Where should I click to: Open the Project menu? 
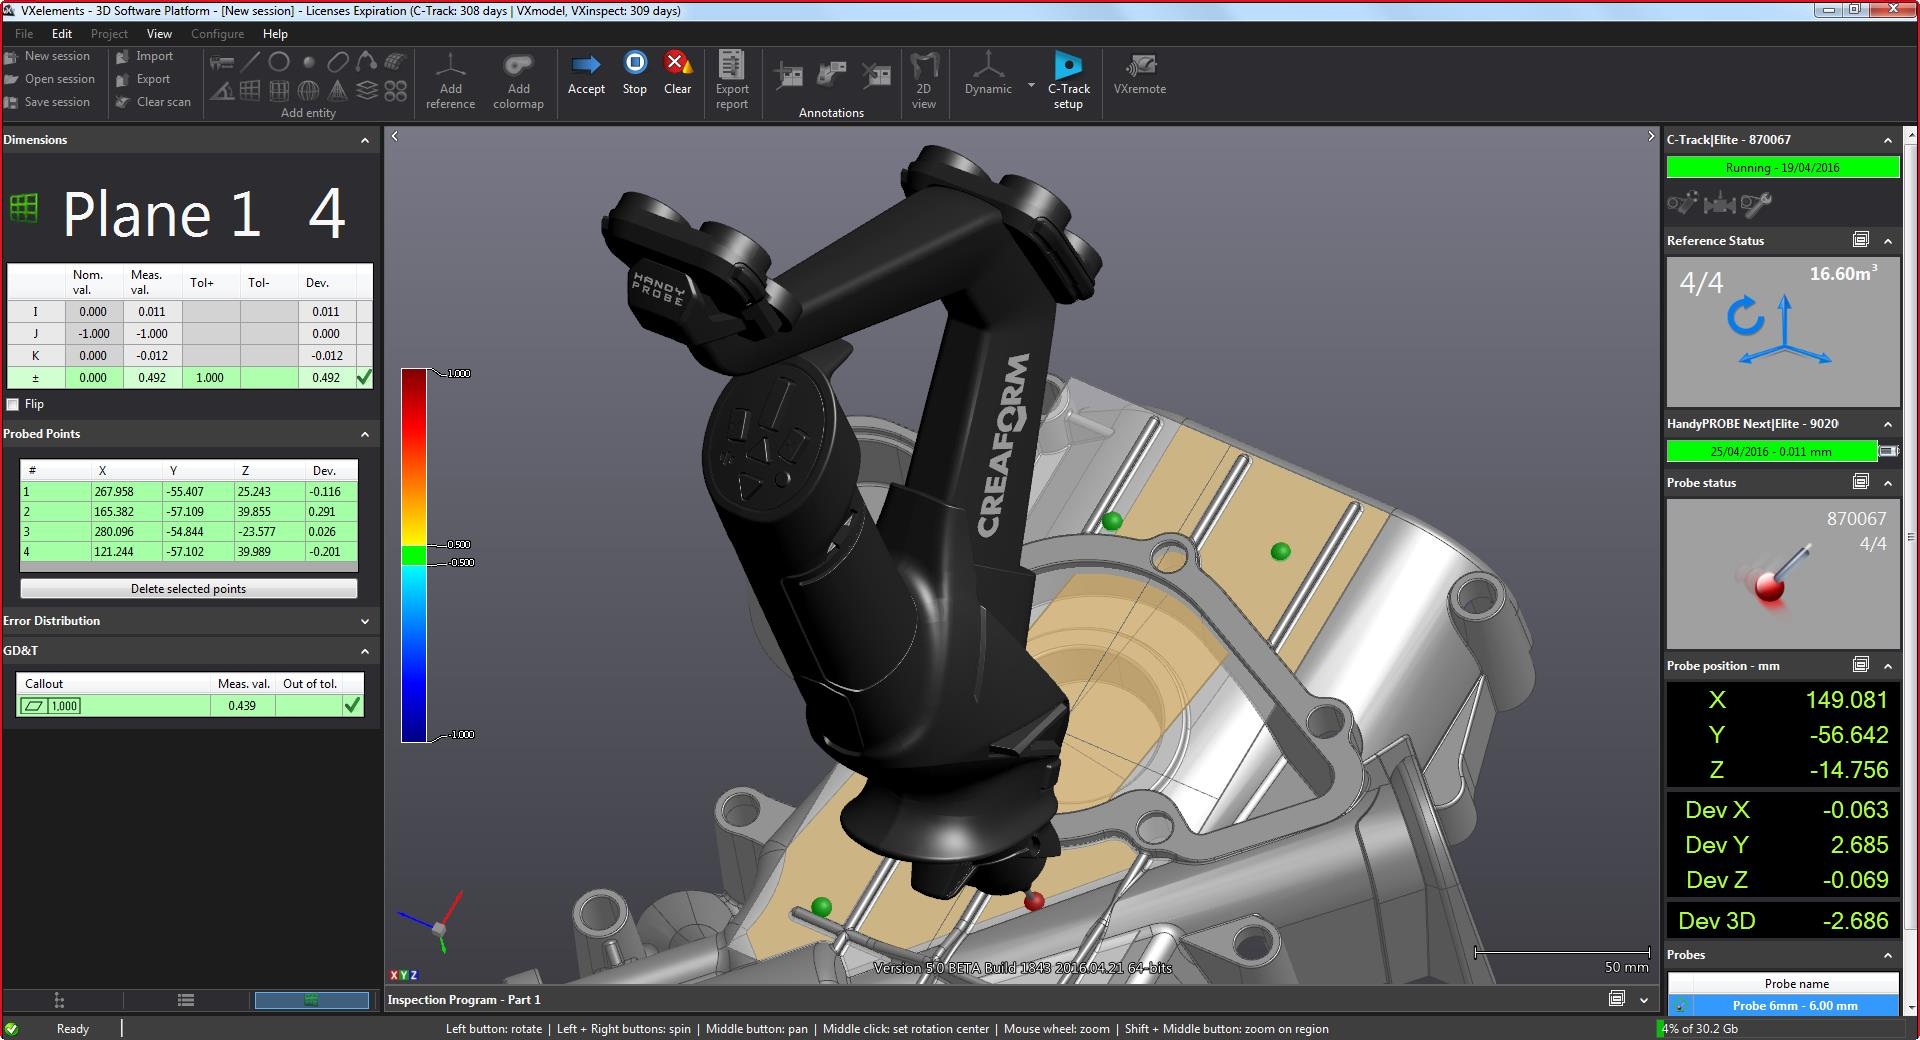tap(109, 34)
